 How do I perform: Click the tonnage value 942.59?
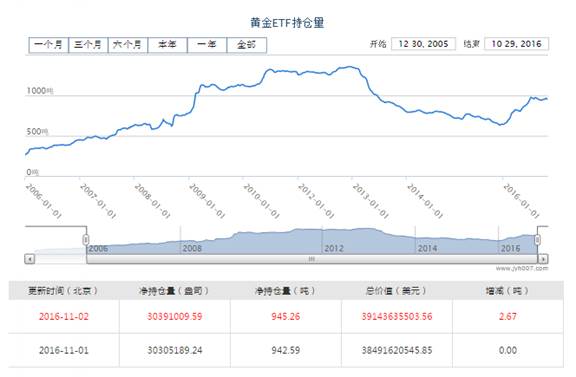click(285, 350)
